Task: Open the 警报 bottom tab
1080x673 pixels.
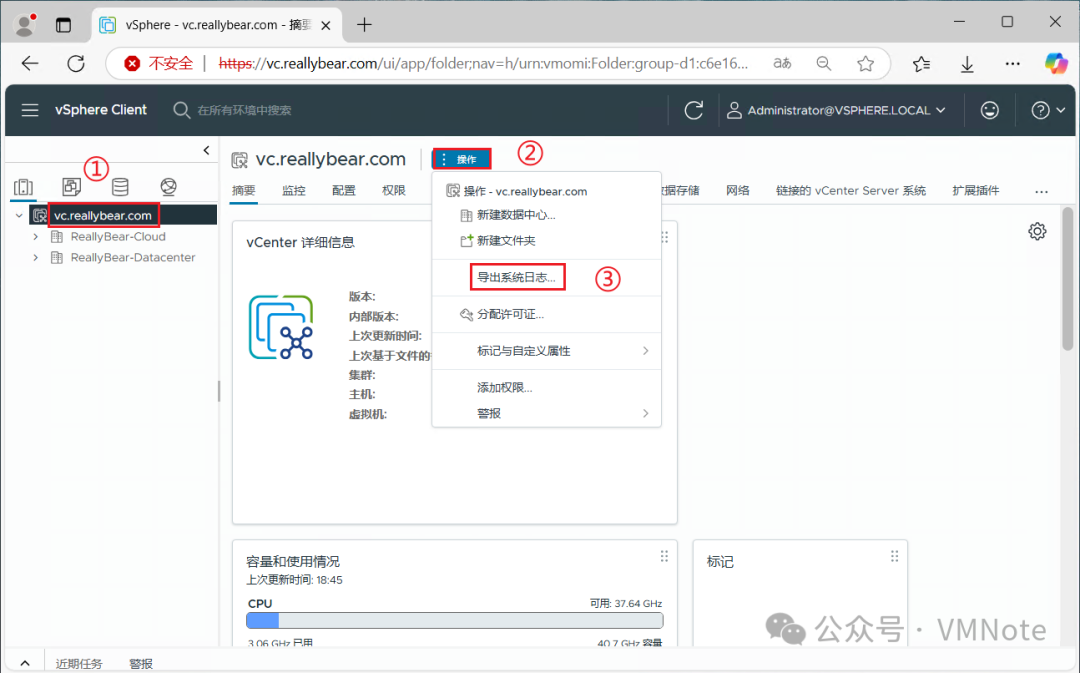Action: [x=141, y=663]
